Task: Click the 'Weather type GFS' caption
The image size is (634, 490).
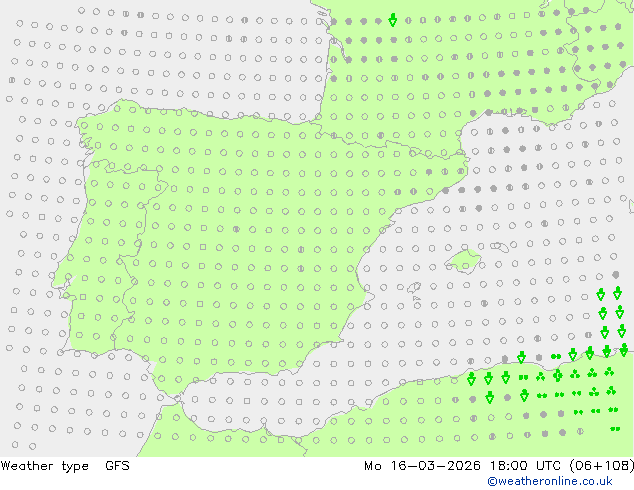Action: pyautogui.click(x=65, y=466)
